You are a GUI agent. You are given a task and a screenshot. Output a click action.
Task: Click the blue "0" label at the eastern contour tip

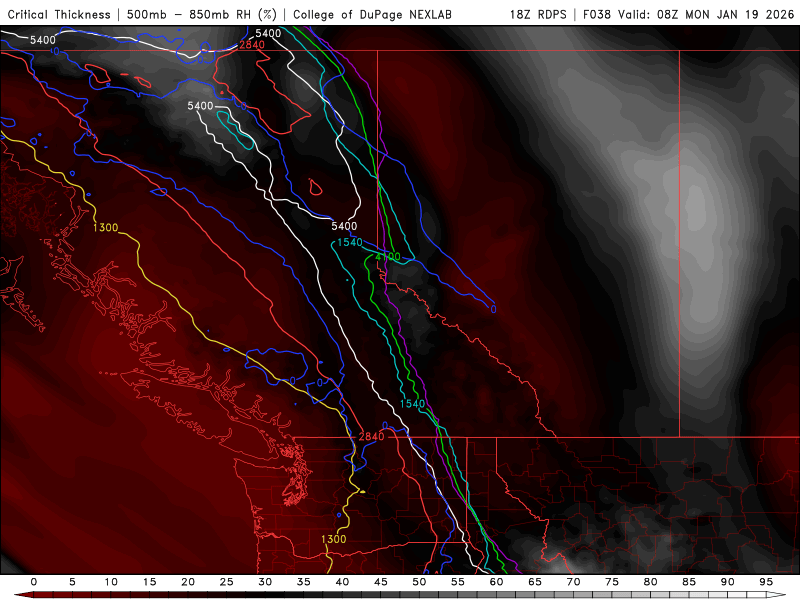493,309
